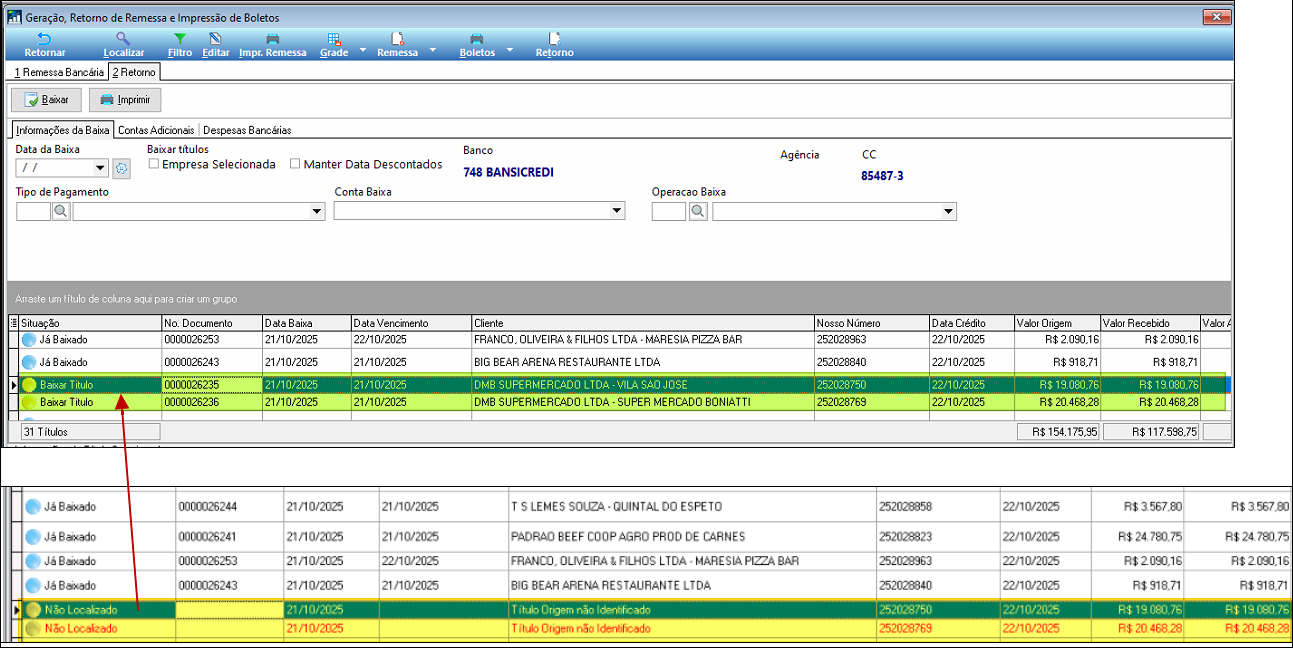The image size is (1293, 649).
Task: Open the Localizar search tool
Action: coord(123,39)
